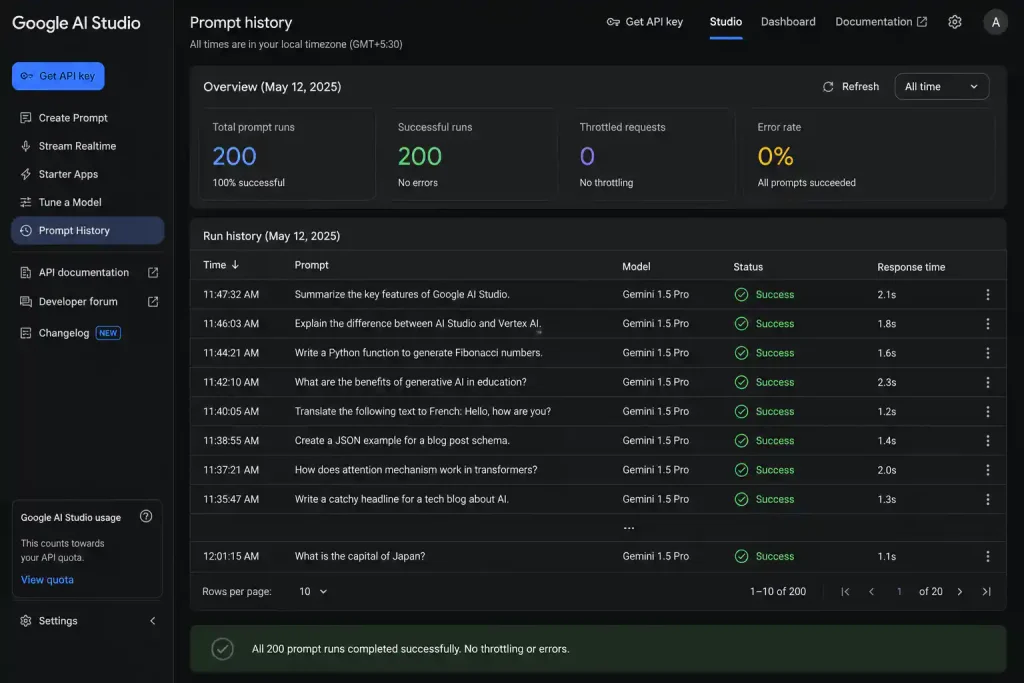
Task: Open the 'What is the capital of Japan?' prompt
Action: tap(359, 556)
